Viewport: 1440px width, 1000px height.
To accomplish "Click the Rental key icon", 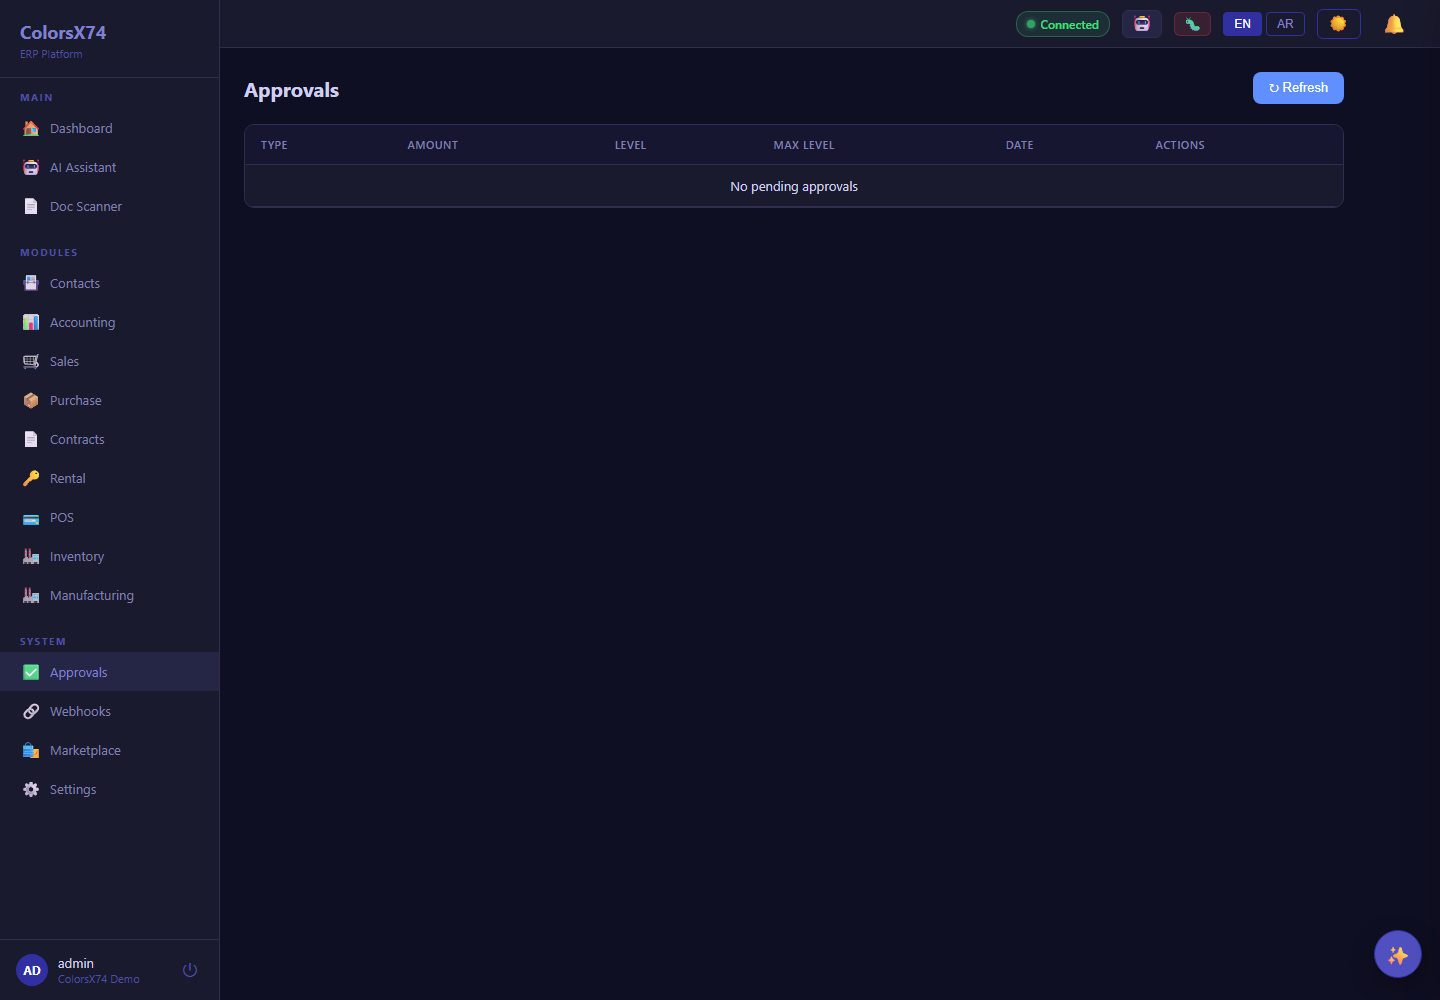I will (x=31, y=478).
